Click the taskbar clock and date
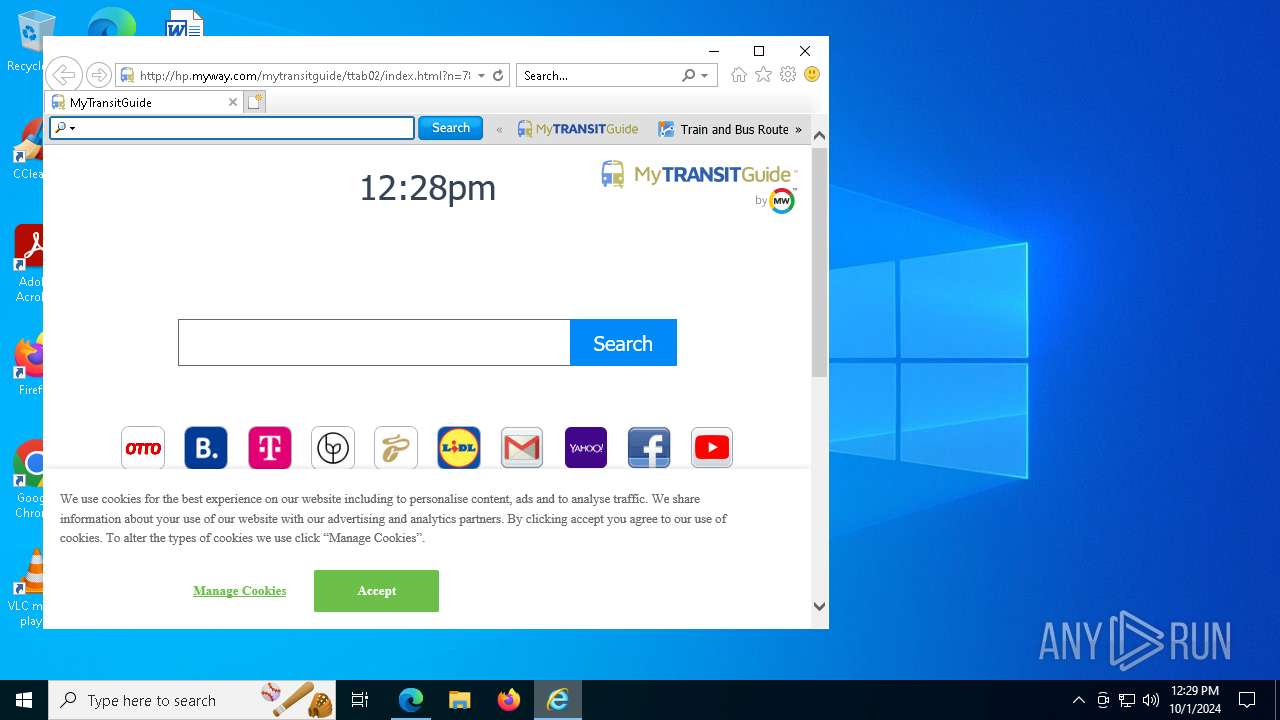This screenshot has width=1280, height=720. tap(1195, 700)
